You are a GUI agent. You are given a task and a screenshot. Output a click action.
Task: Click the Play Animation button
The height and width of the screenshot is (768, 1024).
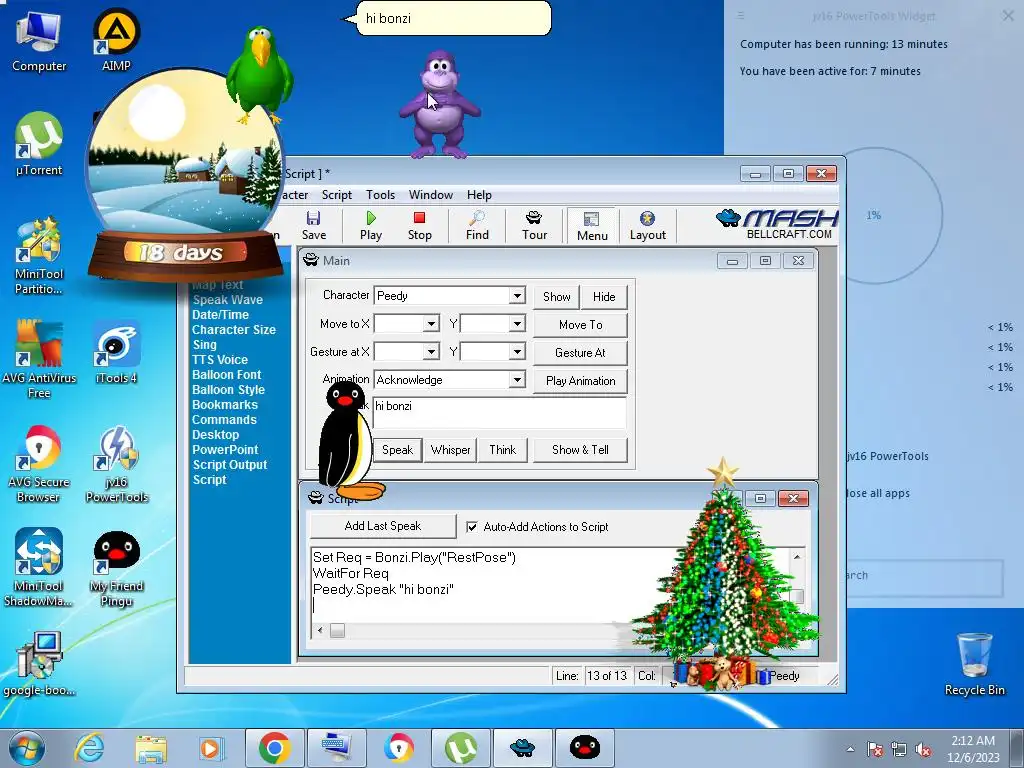point(581,381)
